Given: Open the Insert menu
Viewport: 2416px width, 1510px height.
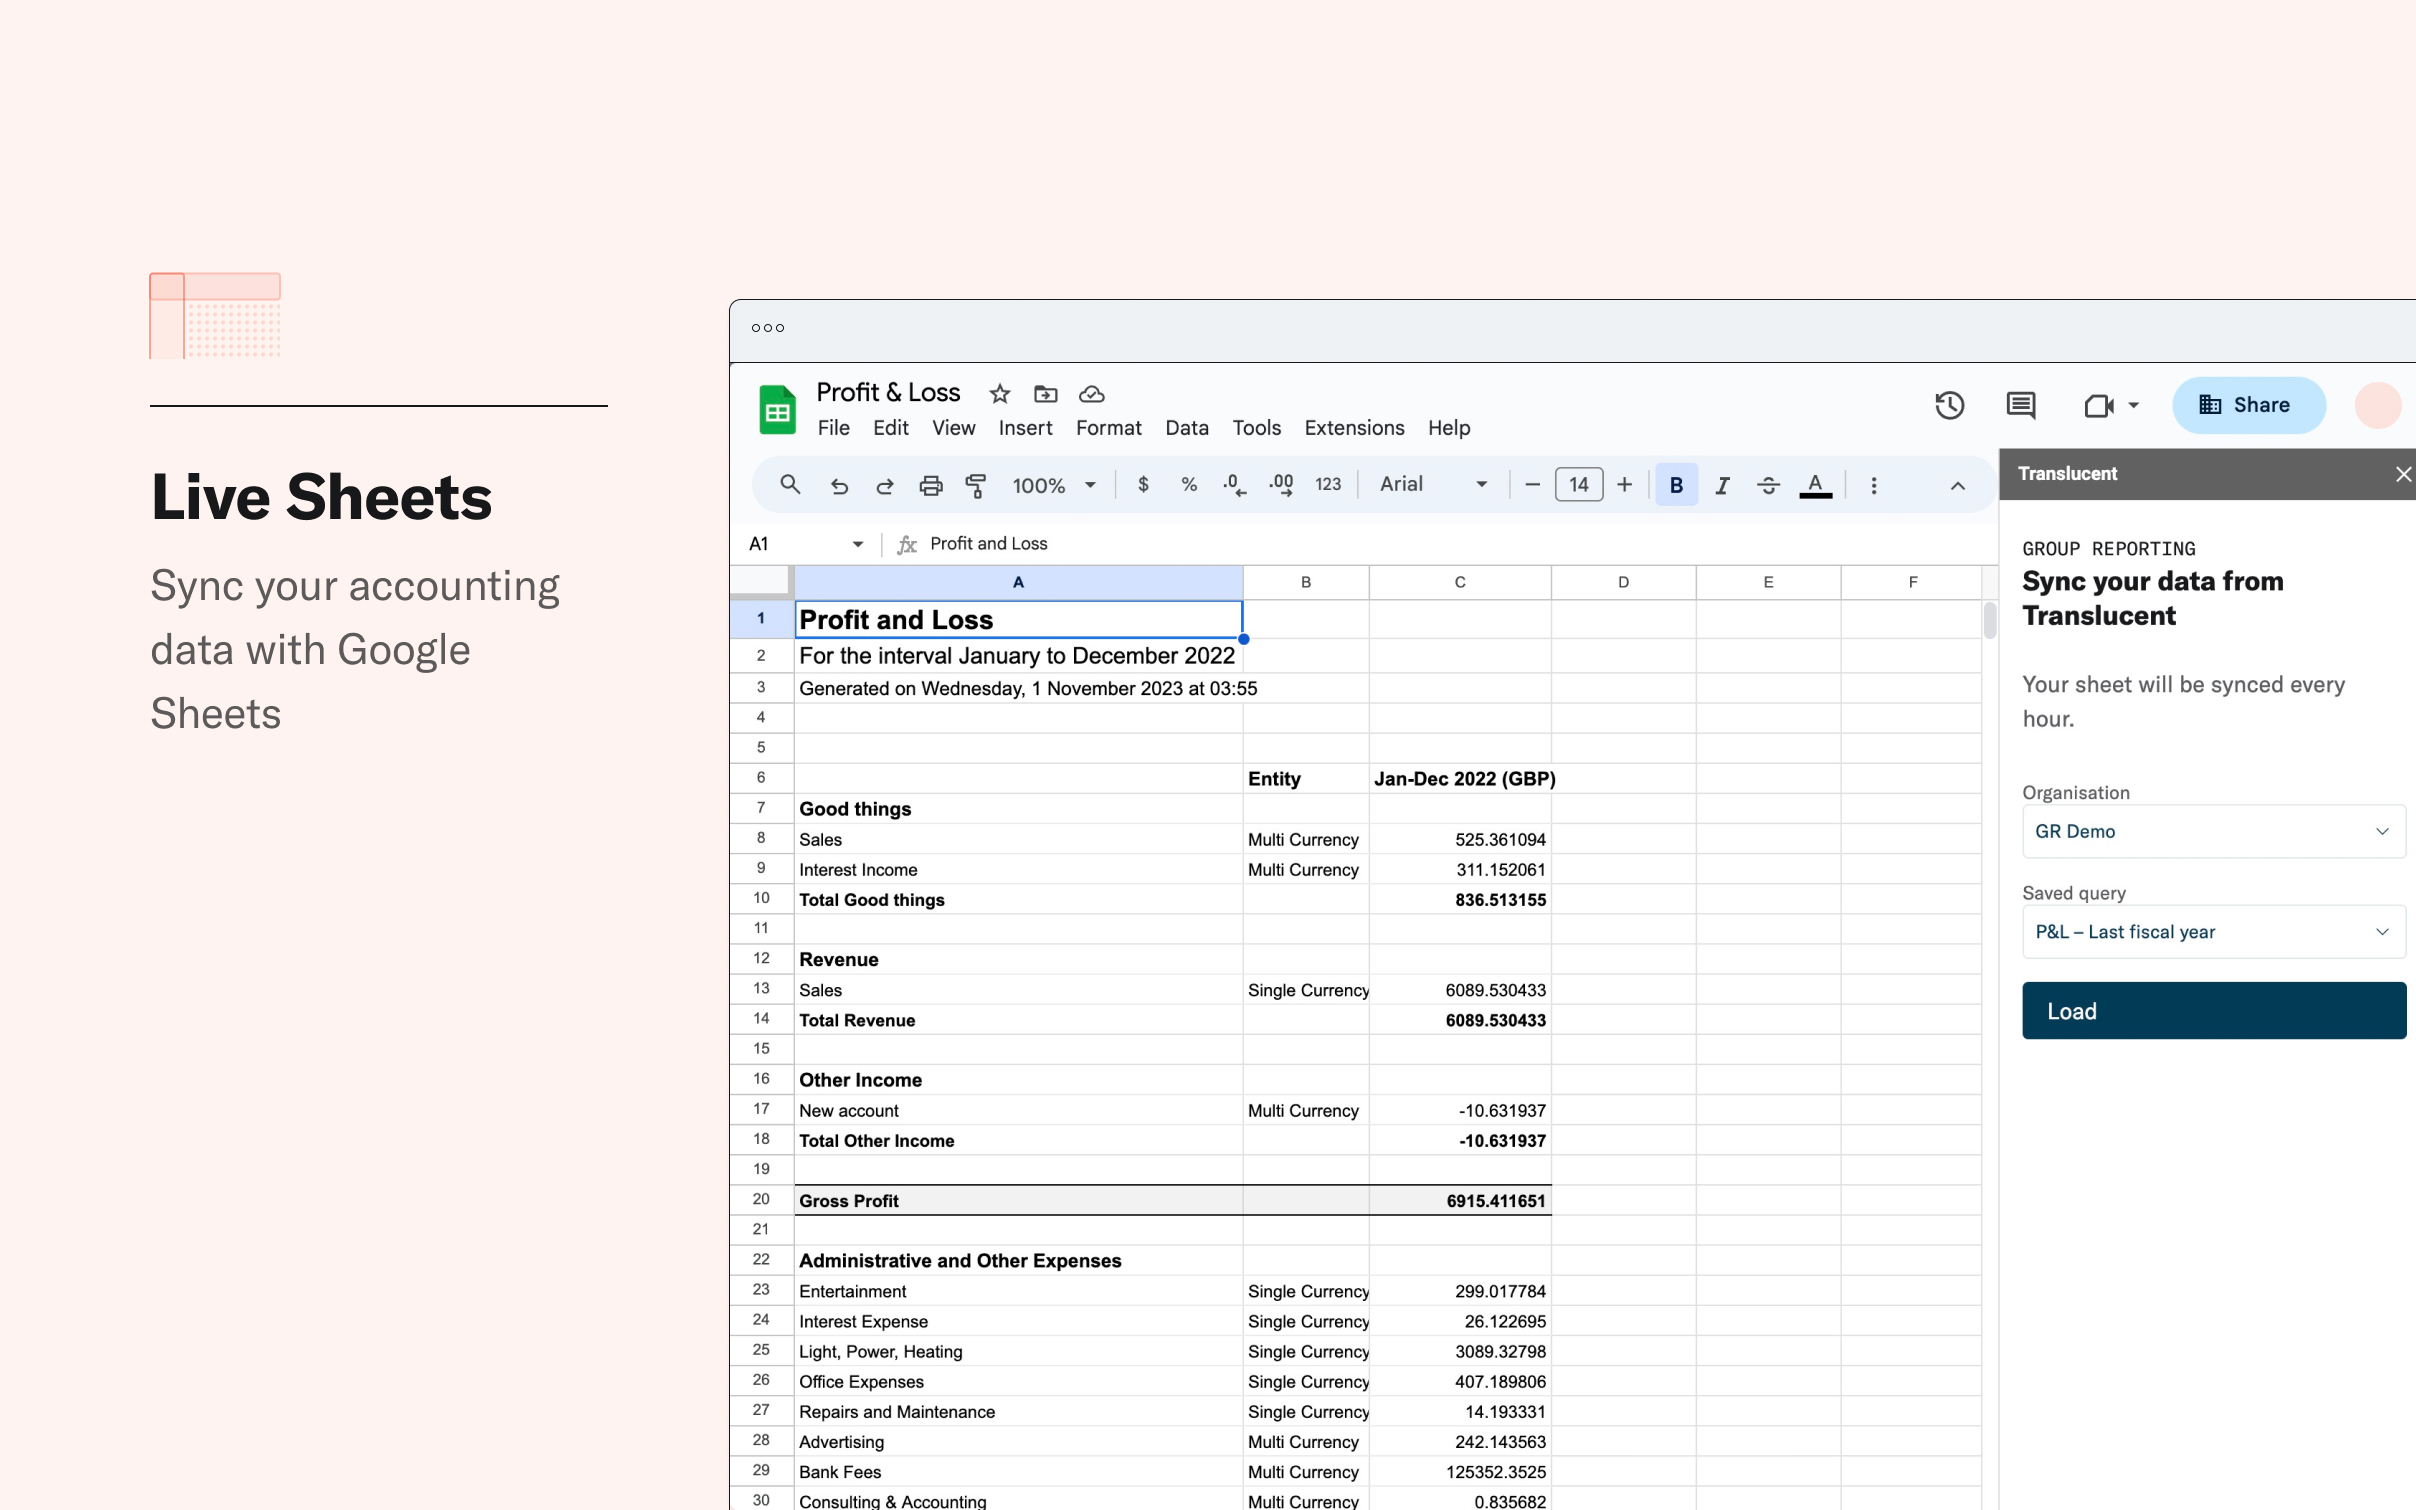Looking at the screenshot, I should (1025, 428).
